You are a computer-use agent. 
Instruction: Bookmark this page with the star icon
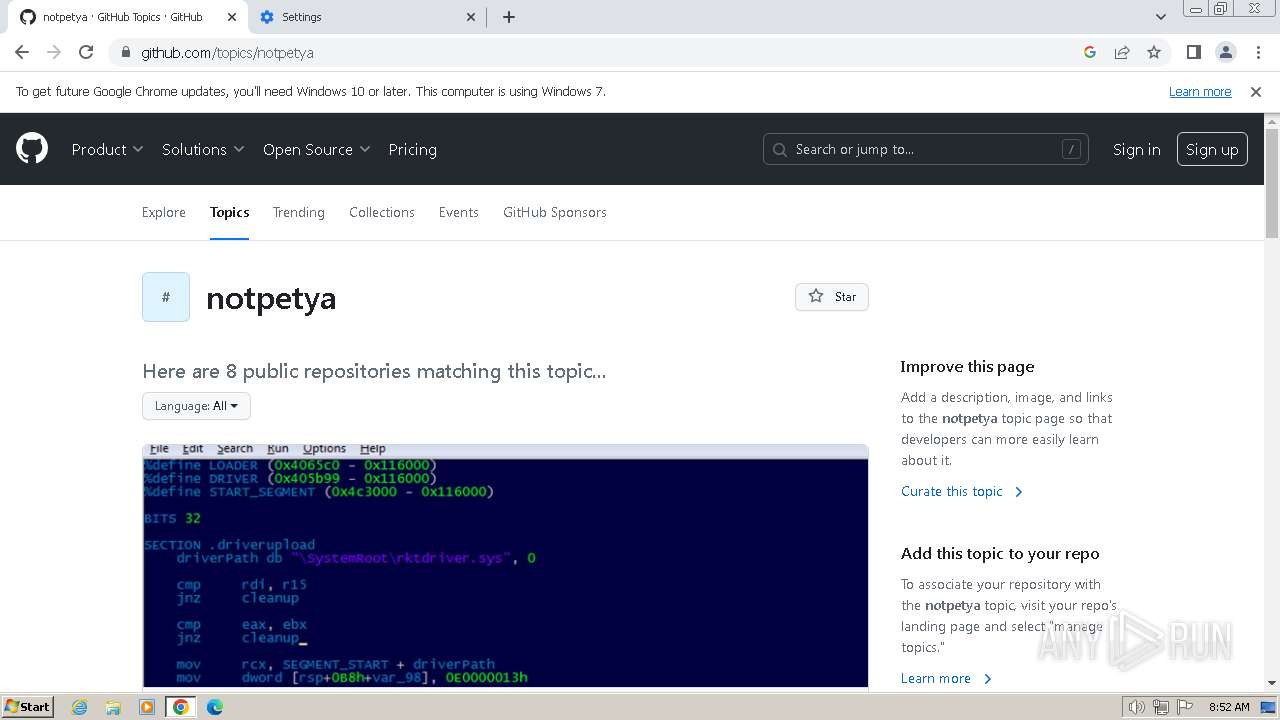coord(1154,52)
